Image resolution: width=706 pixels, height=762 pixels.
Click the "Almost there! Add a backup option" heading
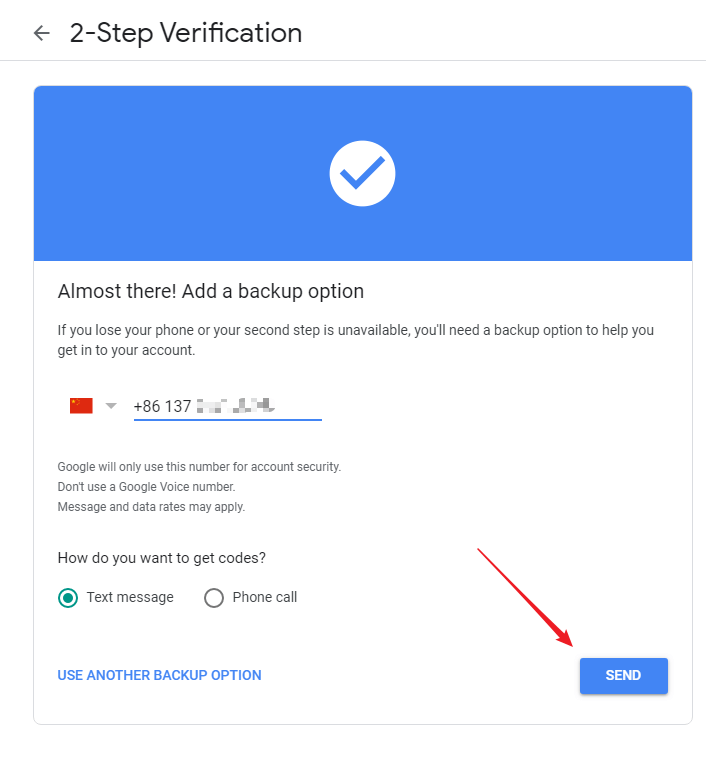[x=211, y=292]
